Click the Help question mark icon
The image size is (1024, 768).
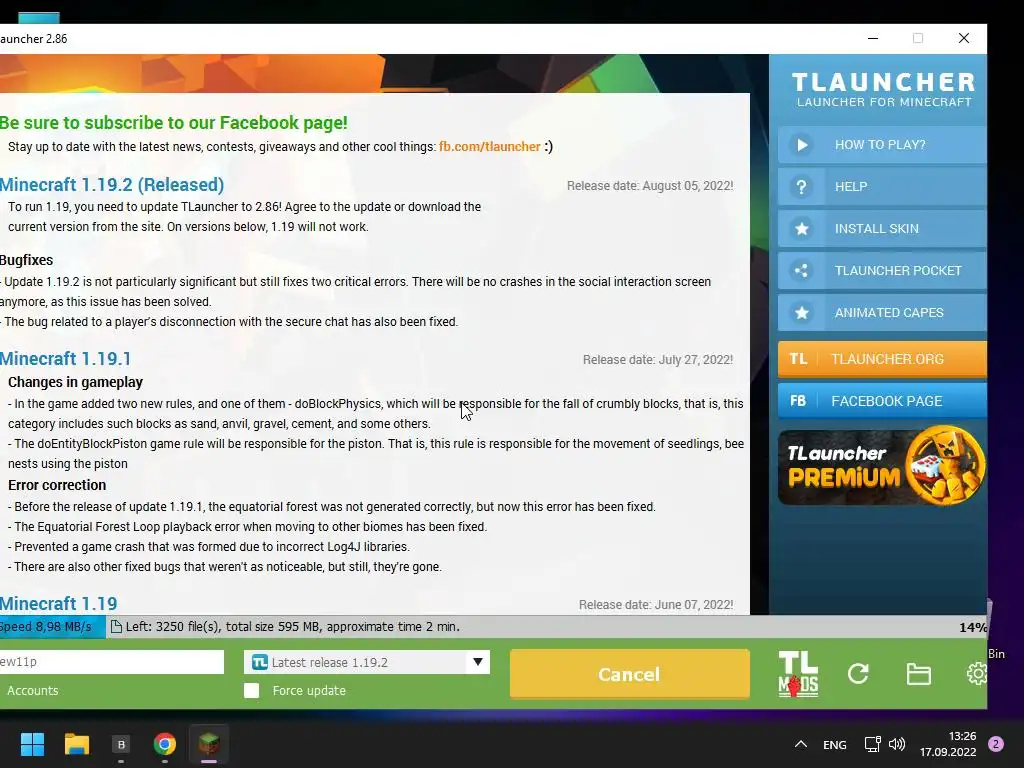point(802,187)
